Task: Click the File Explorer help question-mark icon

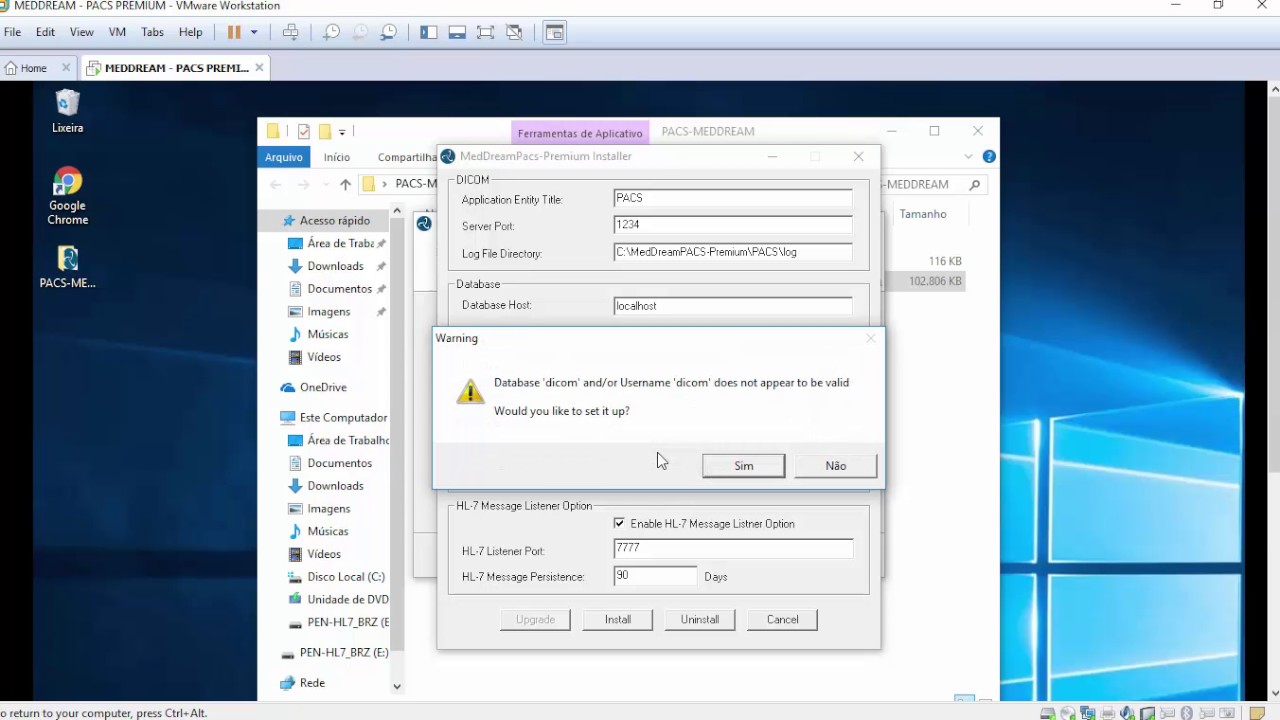Action: pyautogui.click(x=989, y=157)
